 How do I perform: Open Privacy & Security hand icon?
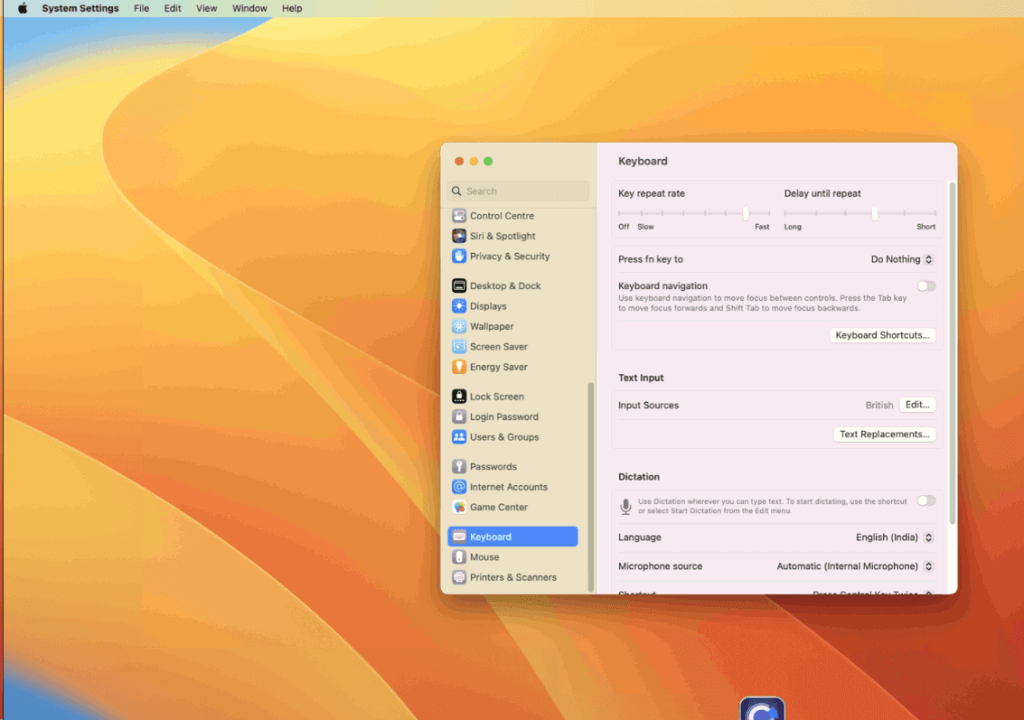(x=459, y=256)
